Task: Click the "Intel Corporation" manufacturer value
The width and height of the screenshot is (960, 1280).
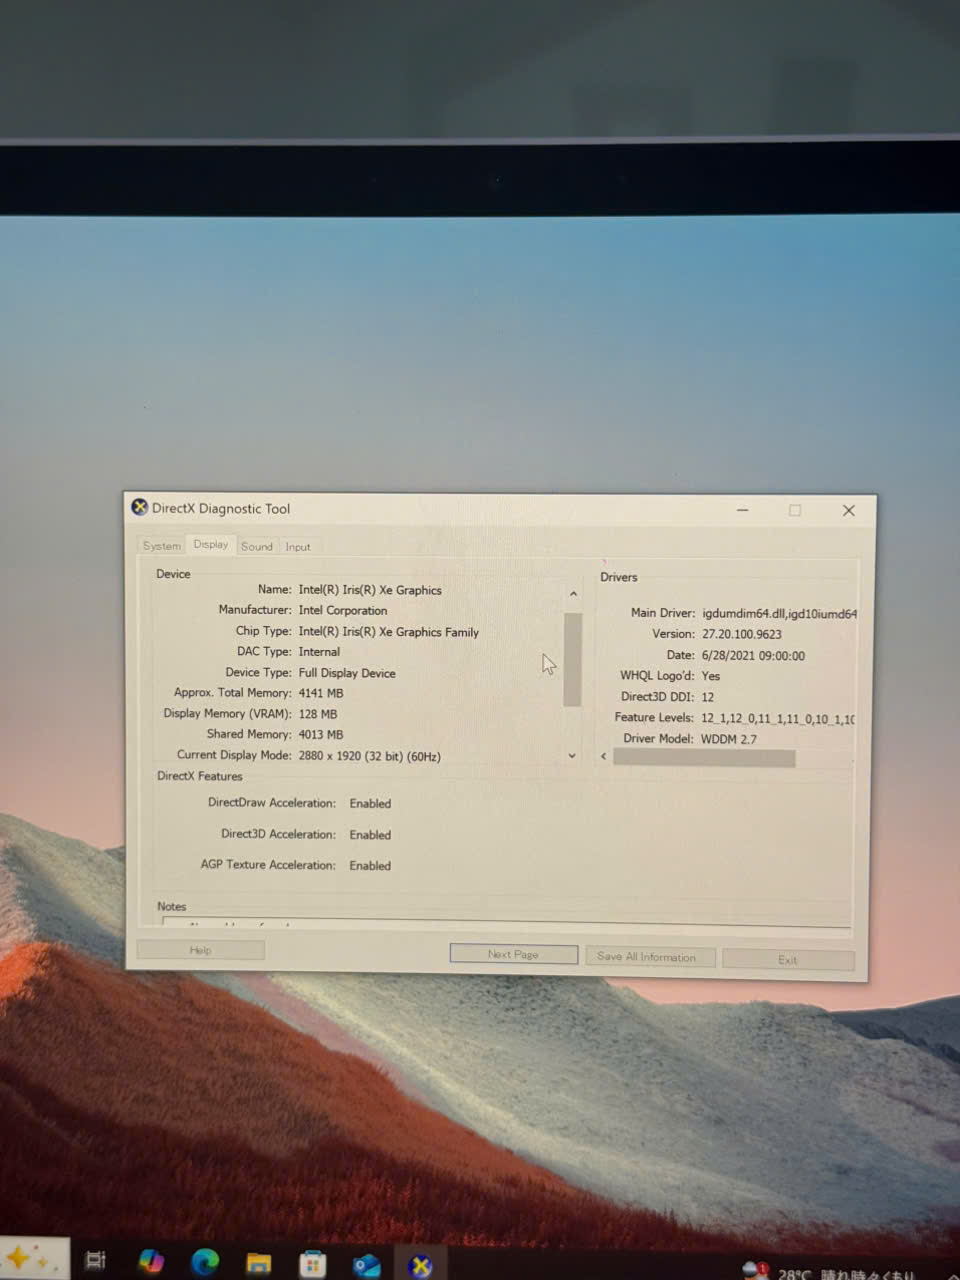Action: (343, 610)
